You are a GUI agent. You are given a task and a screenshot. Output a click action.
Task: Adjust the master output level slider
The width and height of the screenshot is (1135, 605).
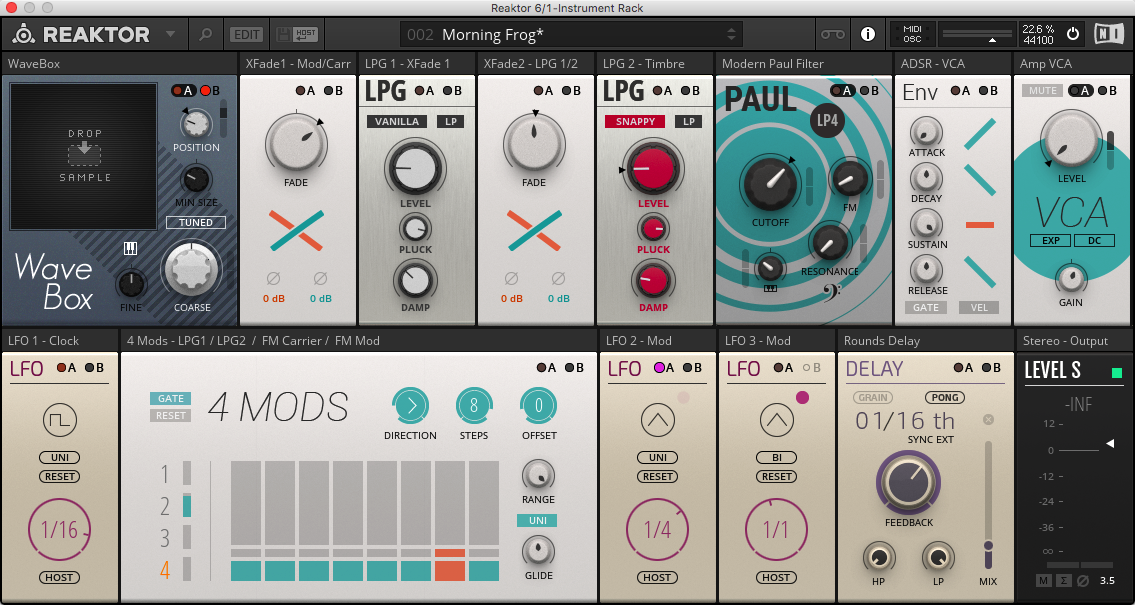[976, 35]
